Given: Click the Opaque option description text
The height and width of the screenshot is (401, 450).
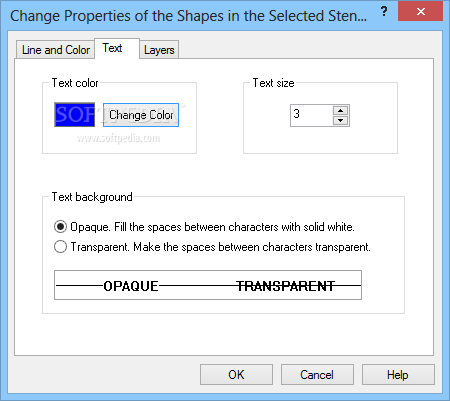Looking at the screenshot, I should coord(212,227).
